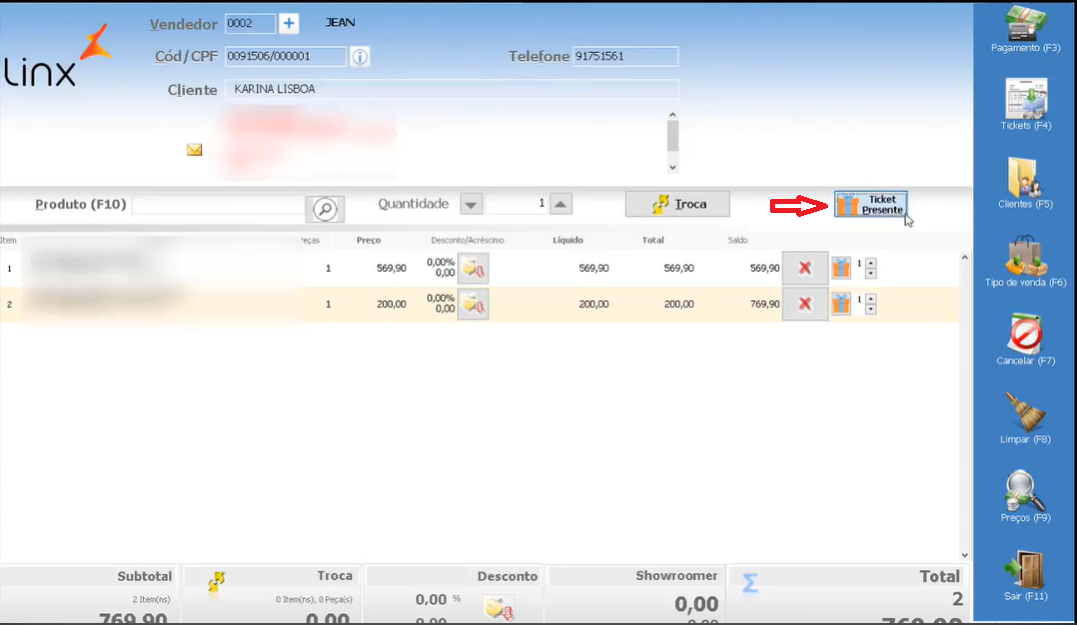Image resolution: width=1077 pixels, height=625 pixels.
Task: Open the email envelope icon near client info
Action: point(194,149)
